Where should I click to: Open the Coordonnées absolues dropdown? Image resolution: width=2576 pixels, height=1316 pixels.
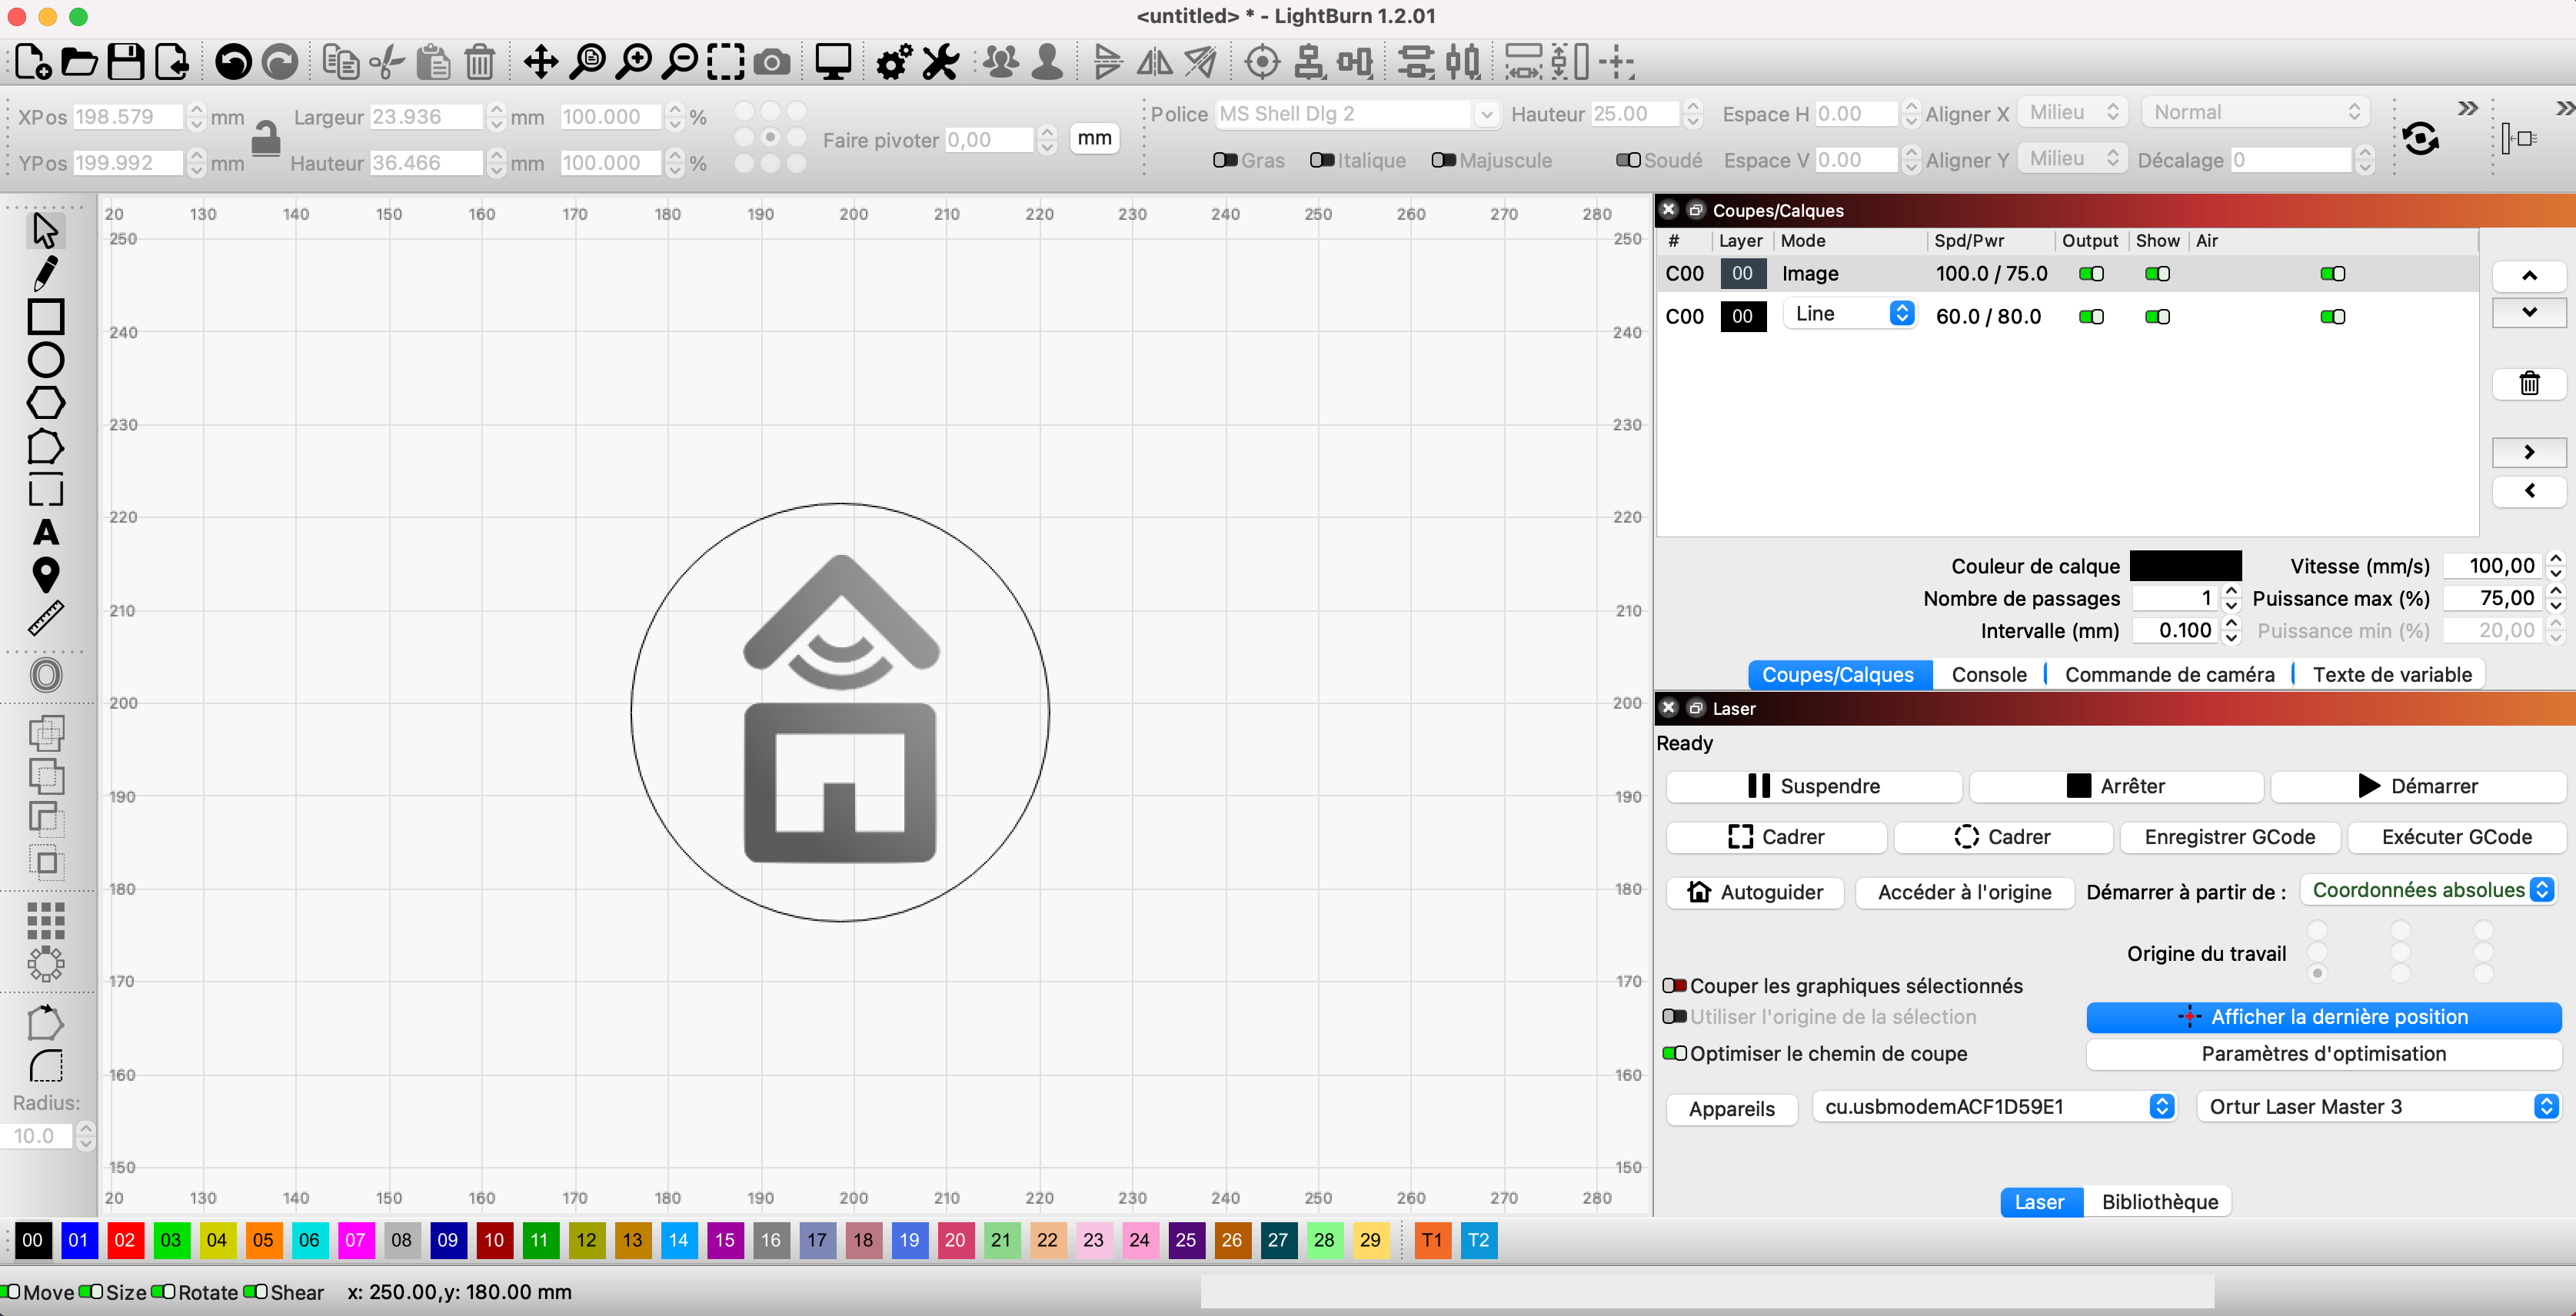click(x=2428, y=889)
